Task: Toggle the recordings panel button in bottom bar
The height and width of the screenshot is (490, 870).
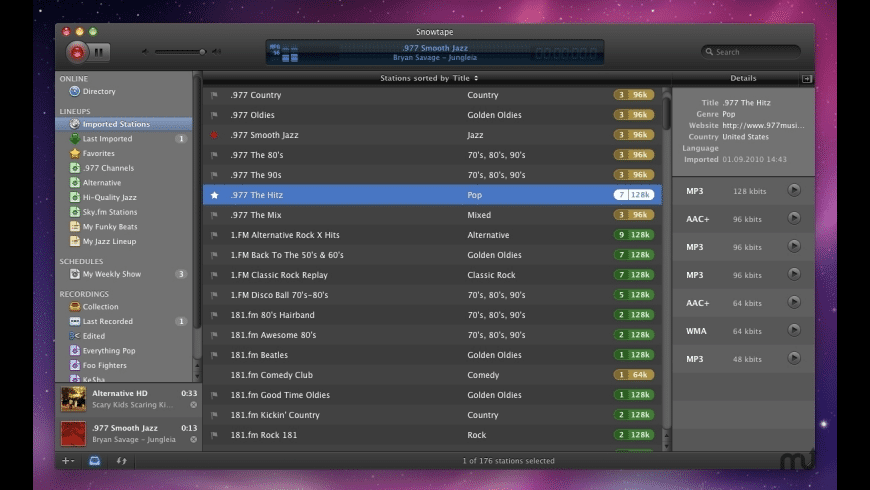Action: tap(95, 461)
